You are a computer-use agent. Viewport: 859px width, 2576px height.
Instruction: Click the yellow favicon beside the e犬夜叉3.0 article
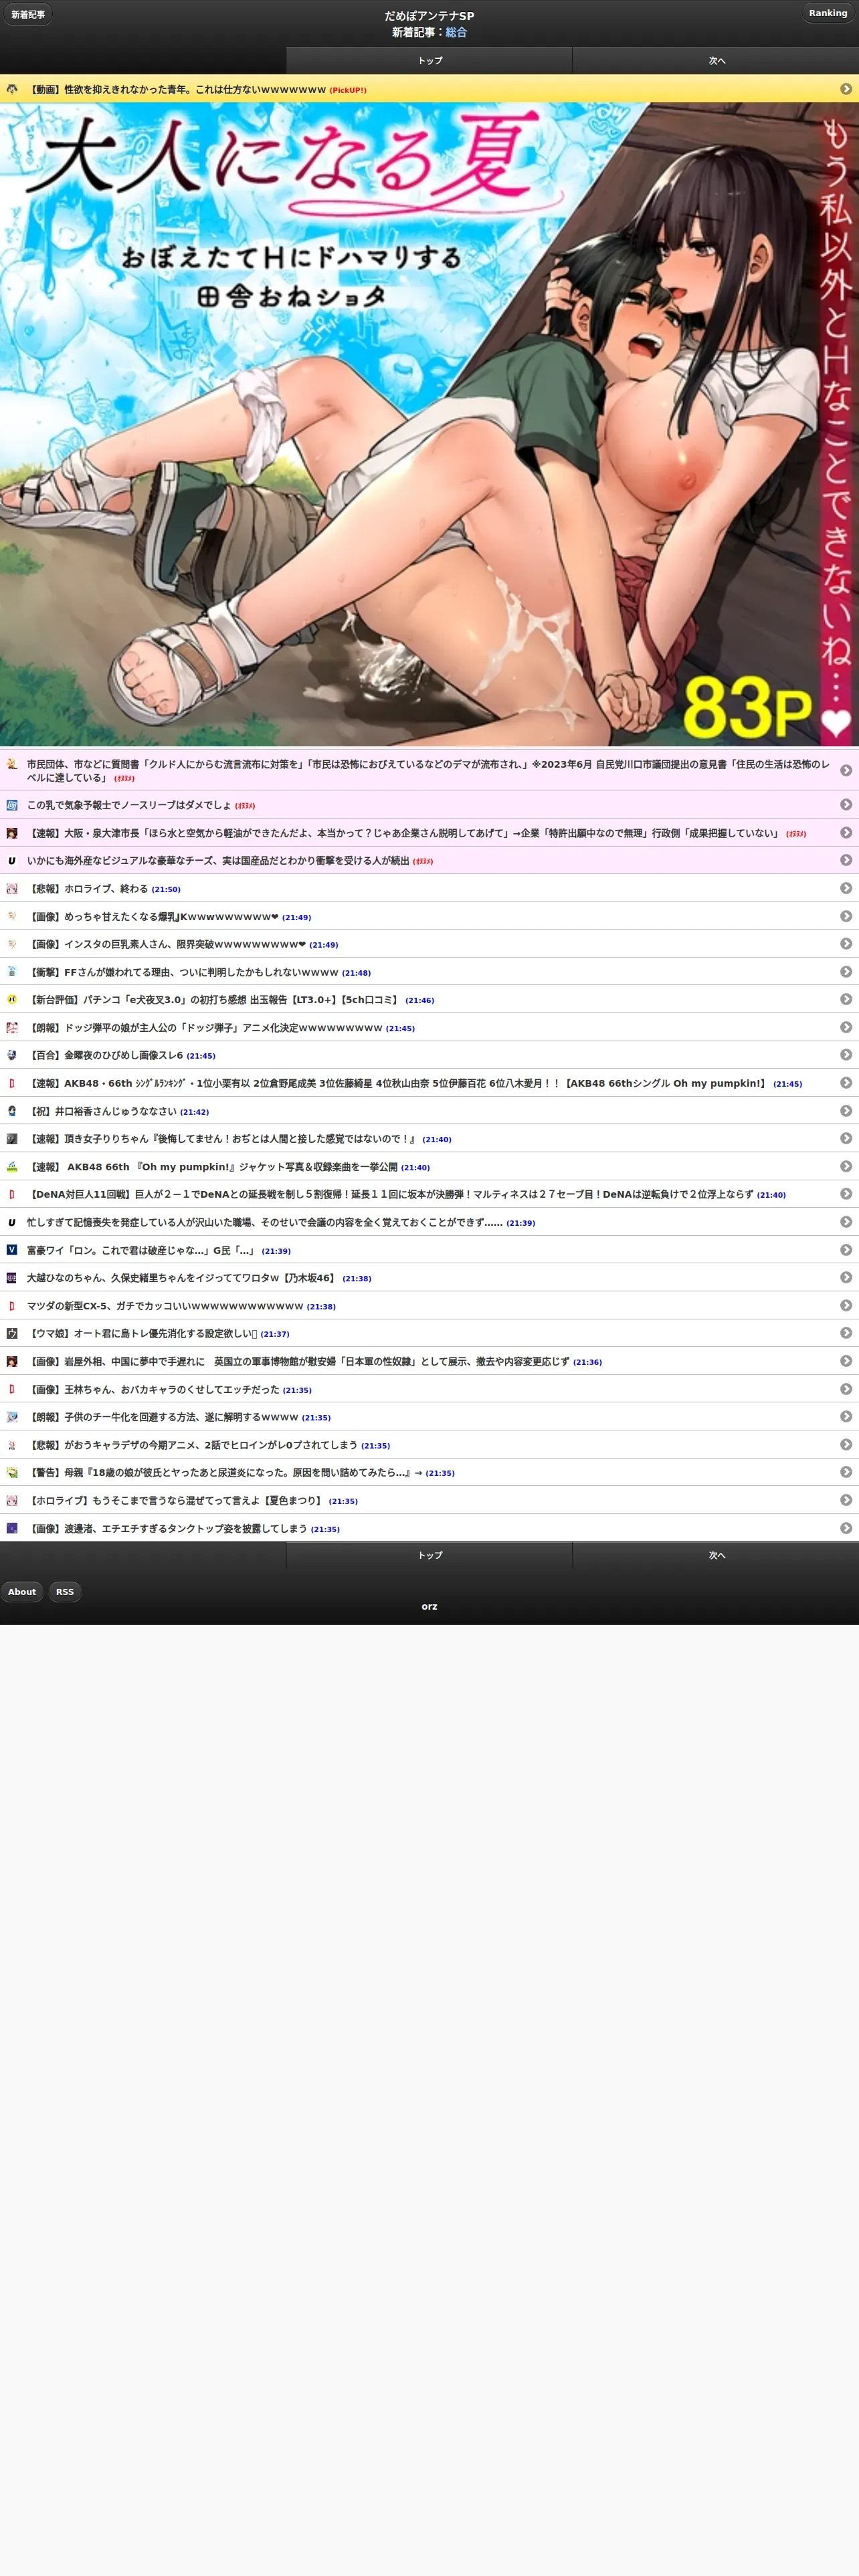point(12,999)
